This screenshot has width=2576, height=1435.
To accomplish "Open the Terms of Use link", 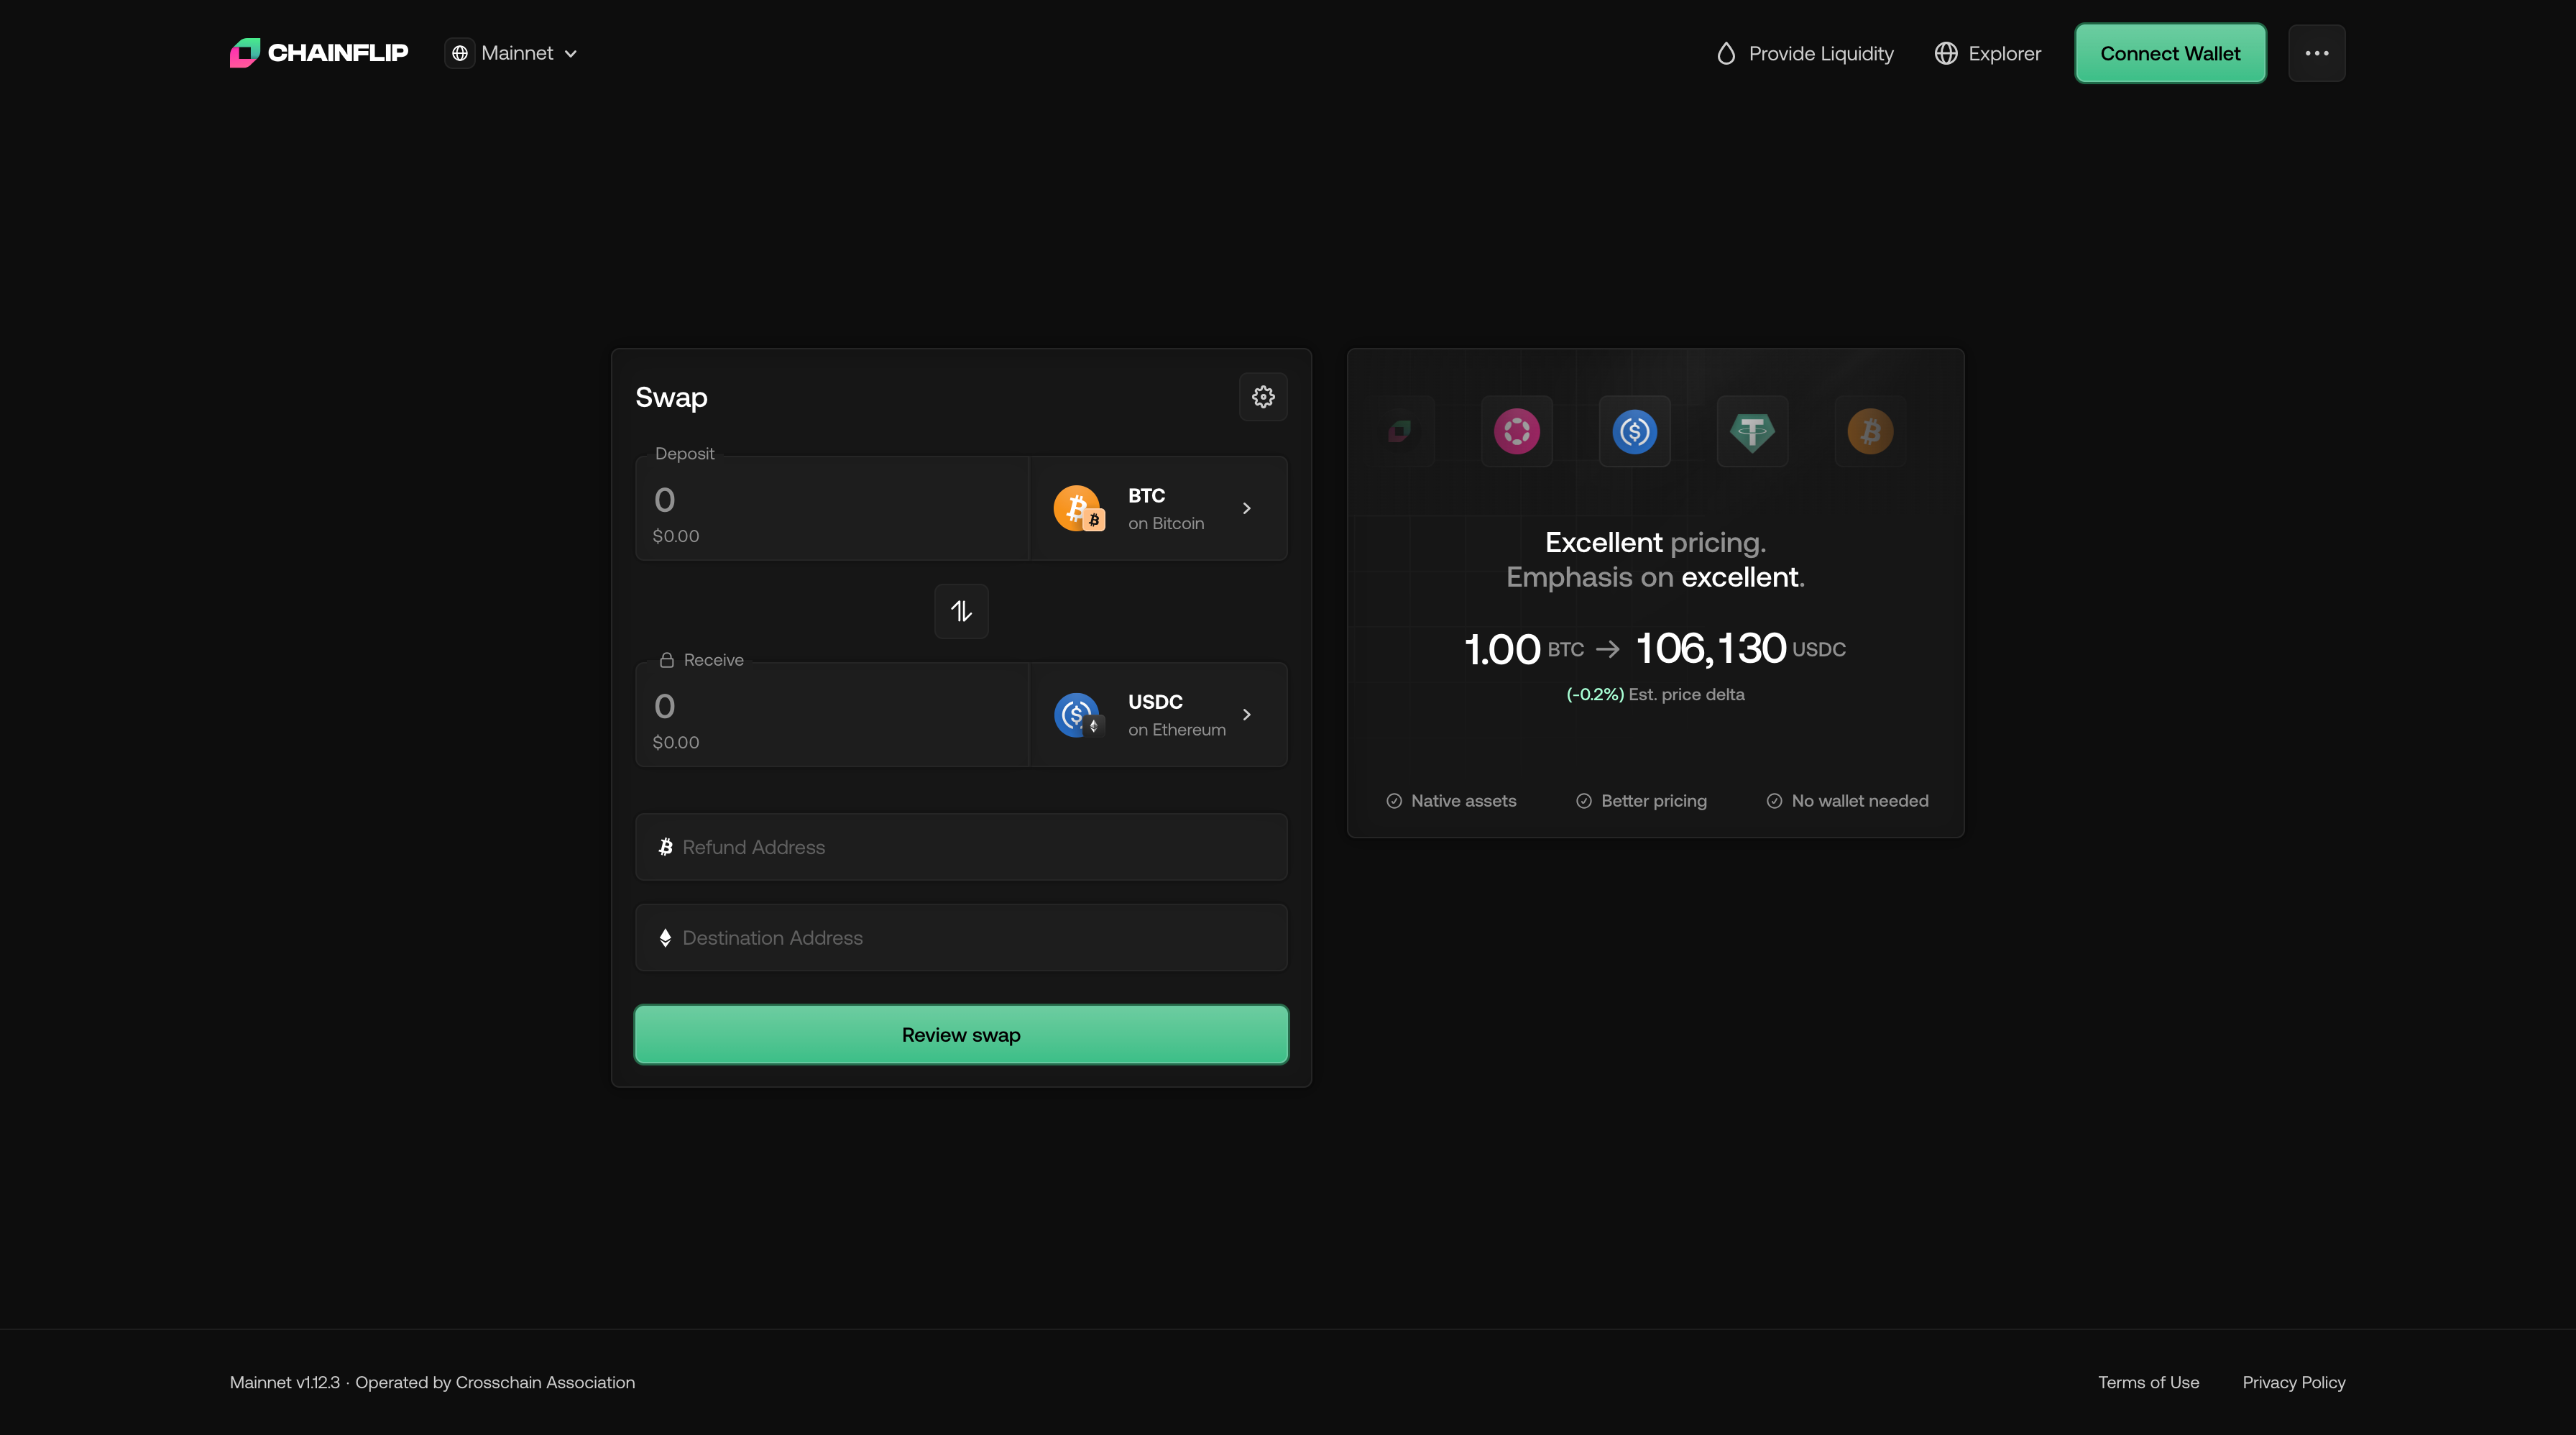I will 2148,1382.
